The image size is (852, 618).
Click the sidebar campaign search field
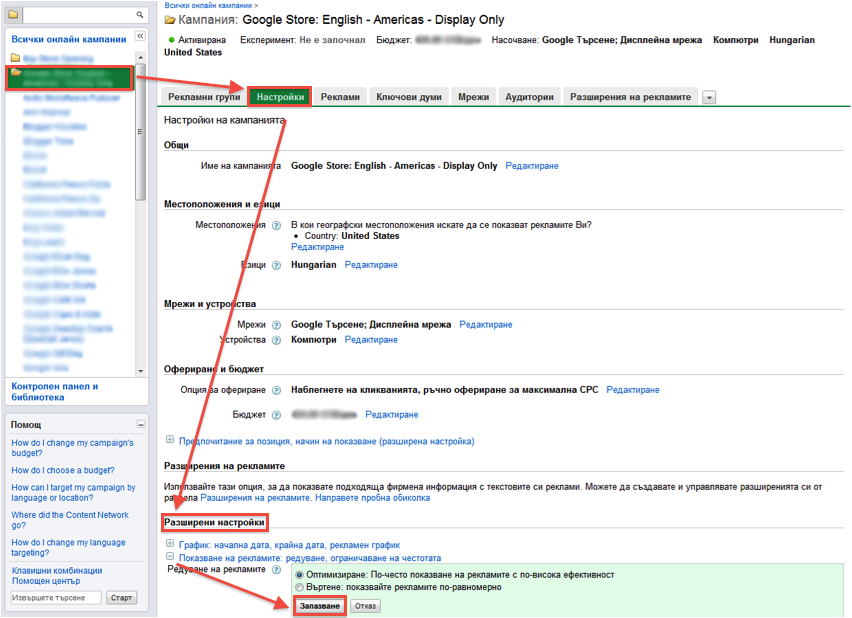[78, 15]
